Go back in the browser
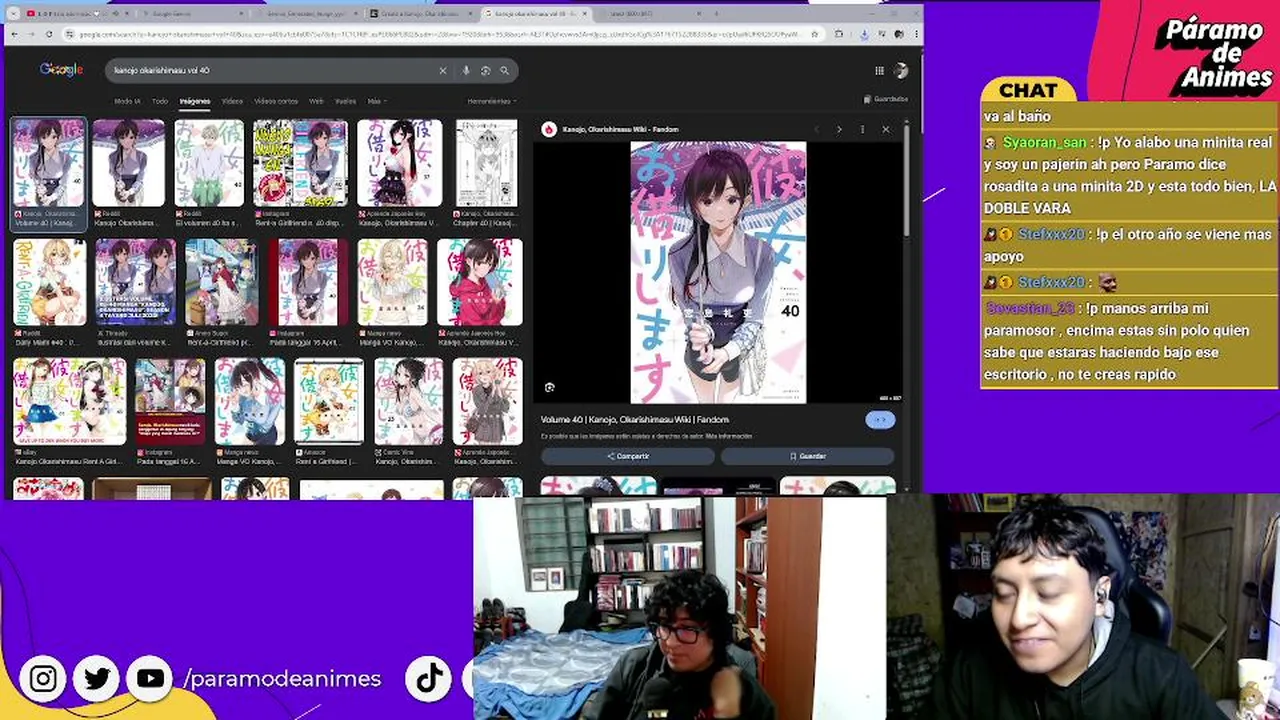The image size is (1280, 720). pyautogui.click(x=14, y=34)
